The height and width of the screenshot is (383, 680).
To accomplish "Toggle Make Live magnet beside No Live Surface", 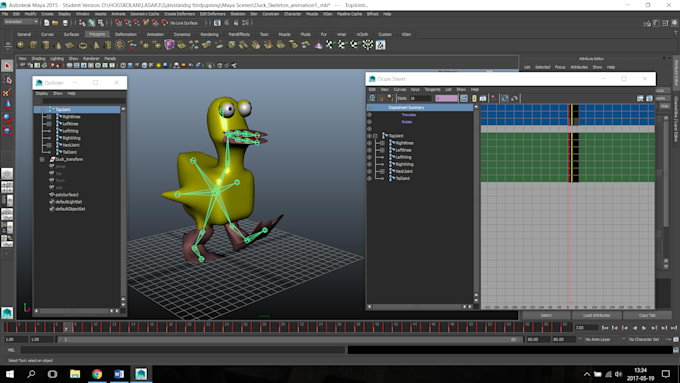I will pos(164,23).
